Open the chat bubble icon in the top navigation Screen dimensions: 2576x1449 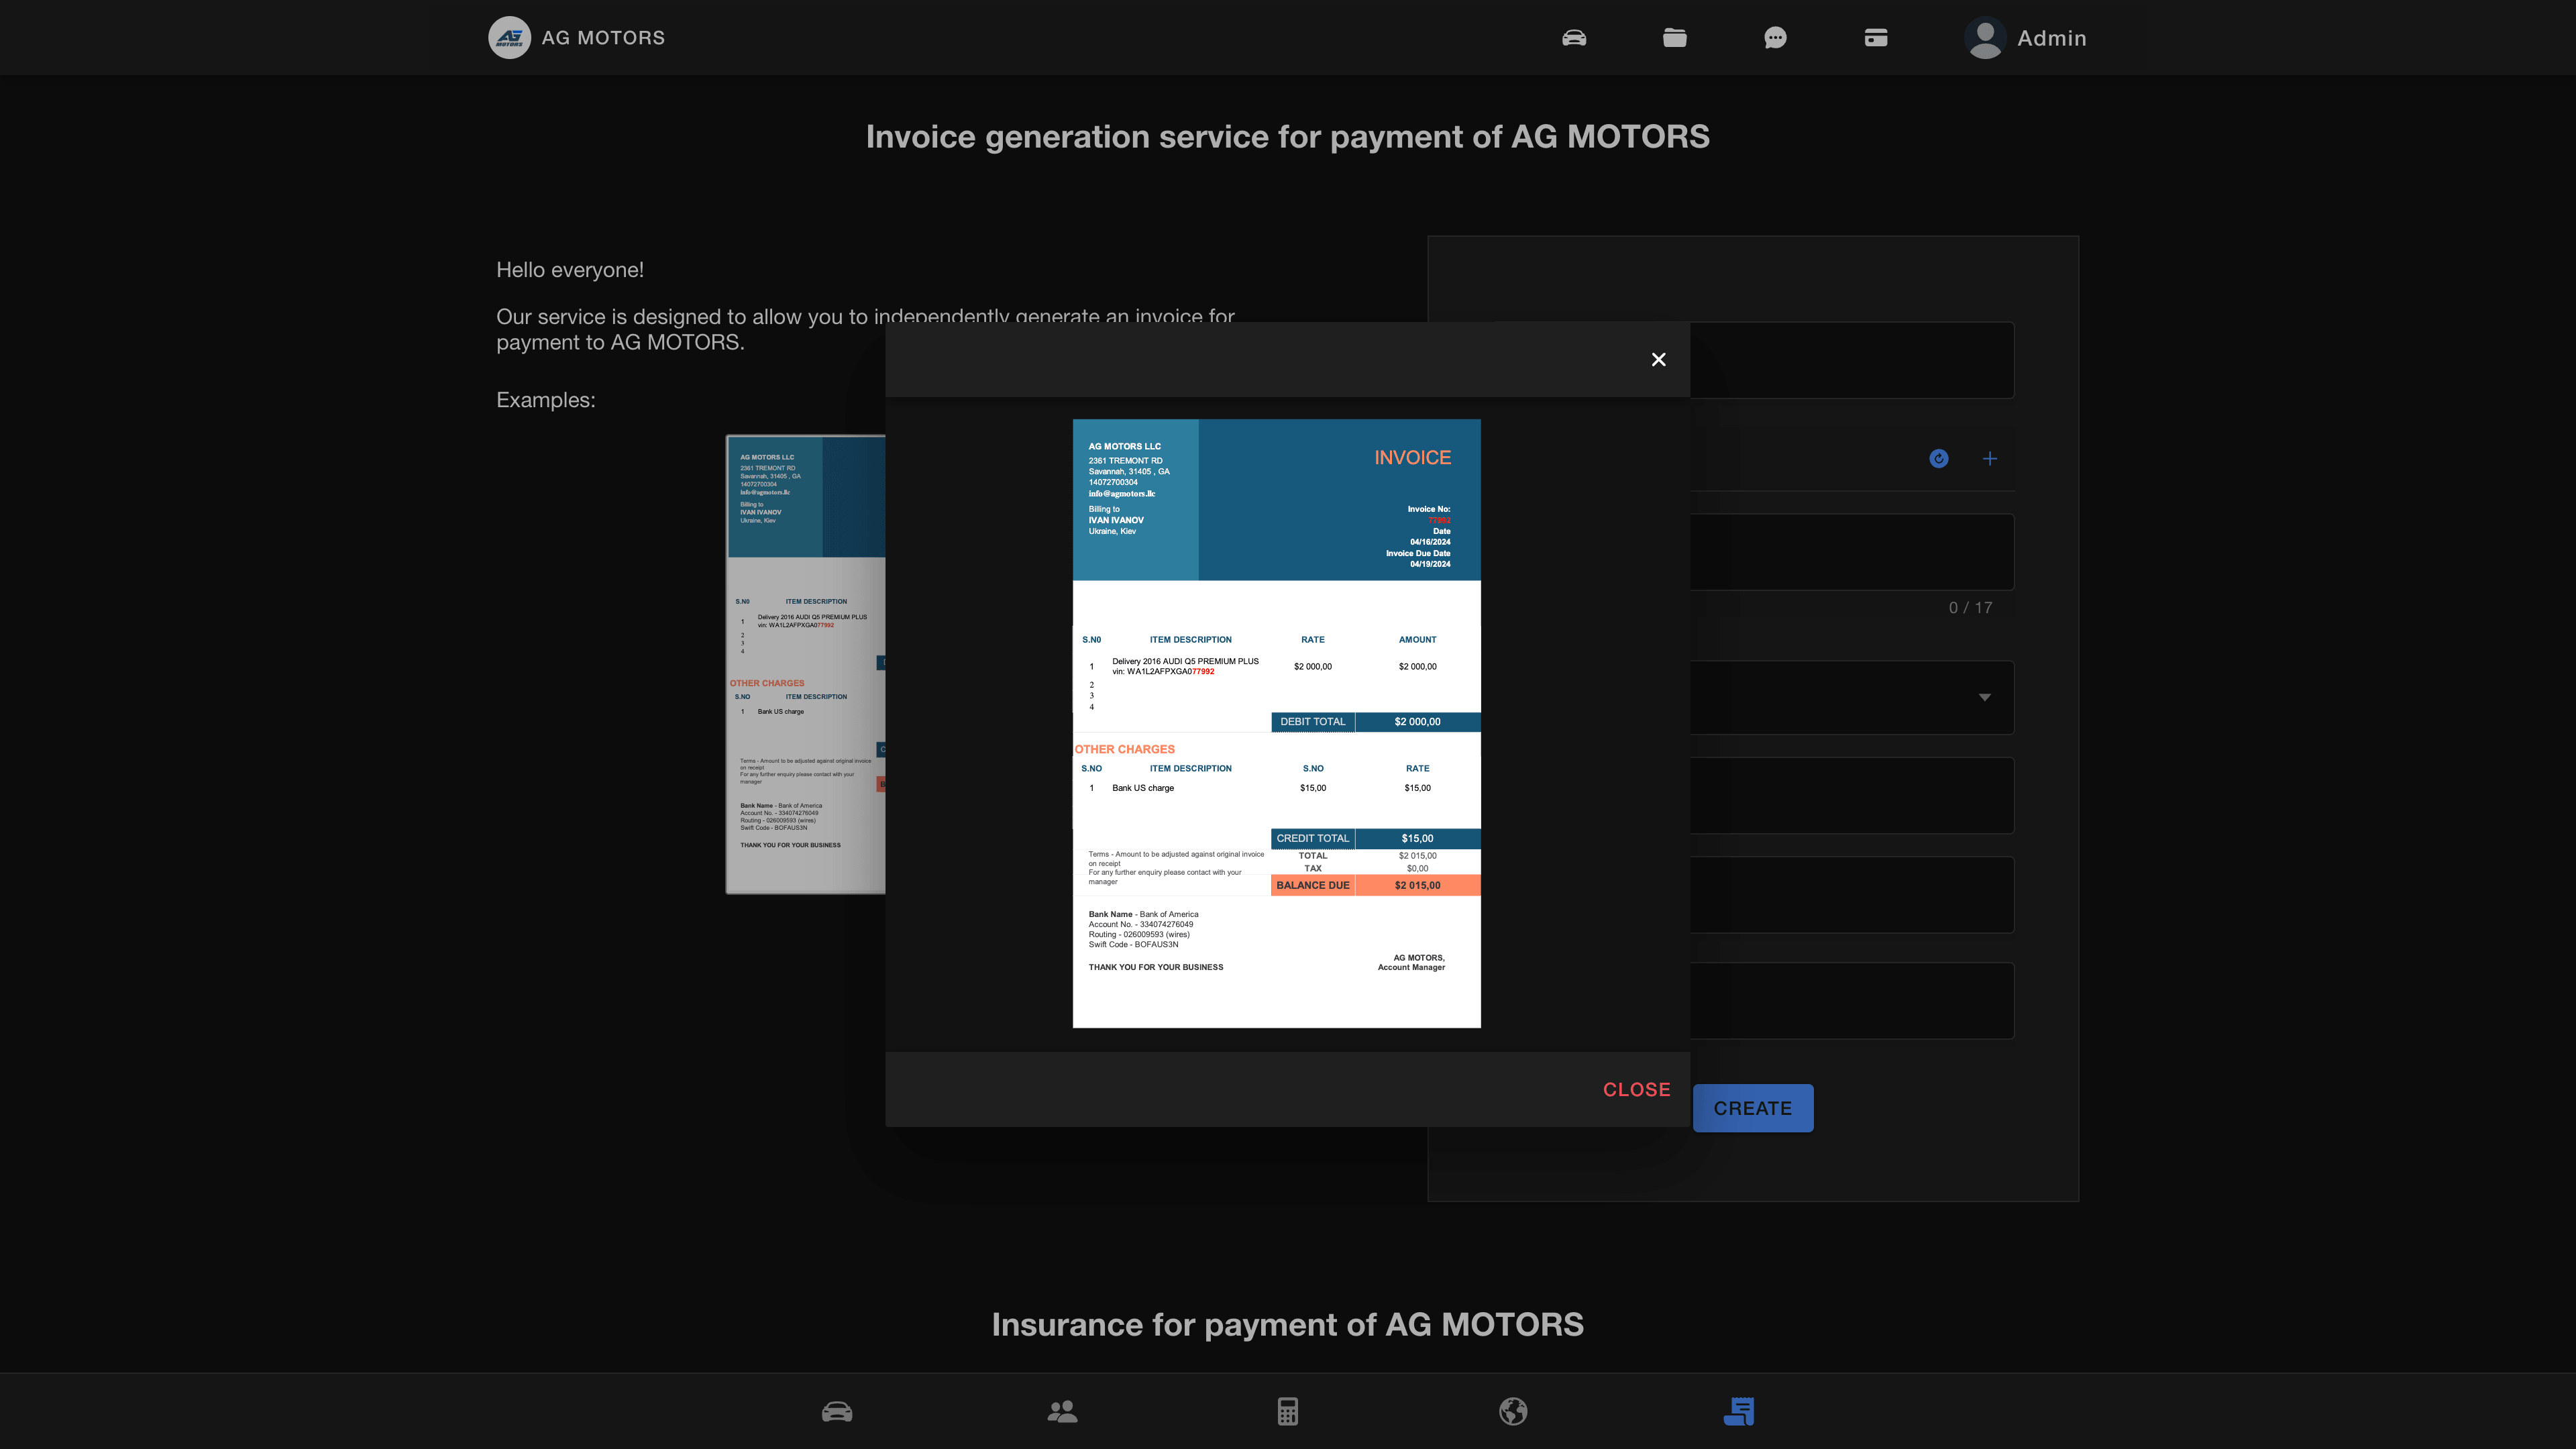pyautogui.click(x=1775, y=38)
